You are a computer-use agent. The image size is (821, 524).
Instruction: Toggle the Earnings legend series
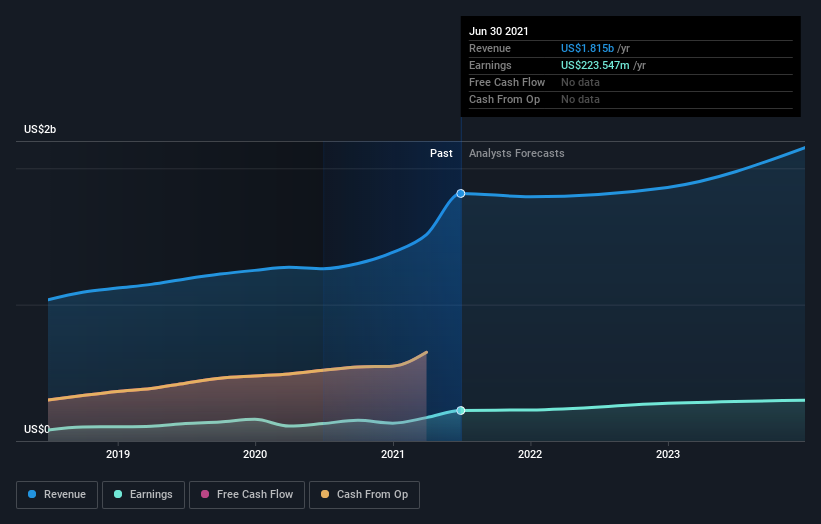coord(143,495)
